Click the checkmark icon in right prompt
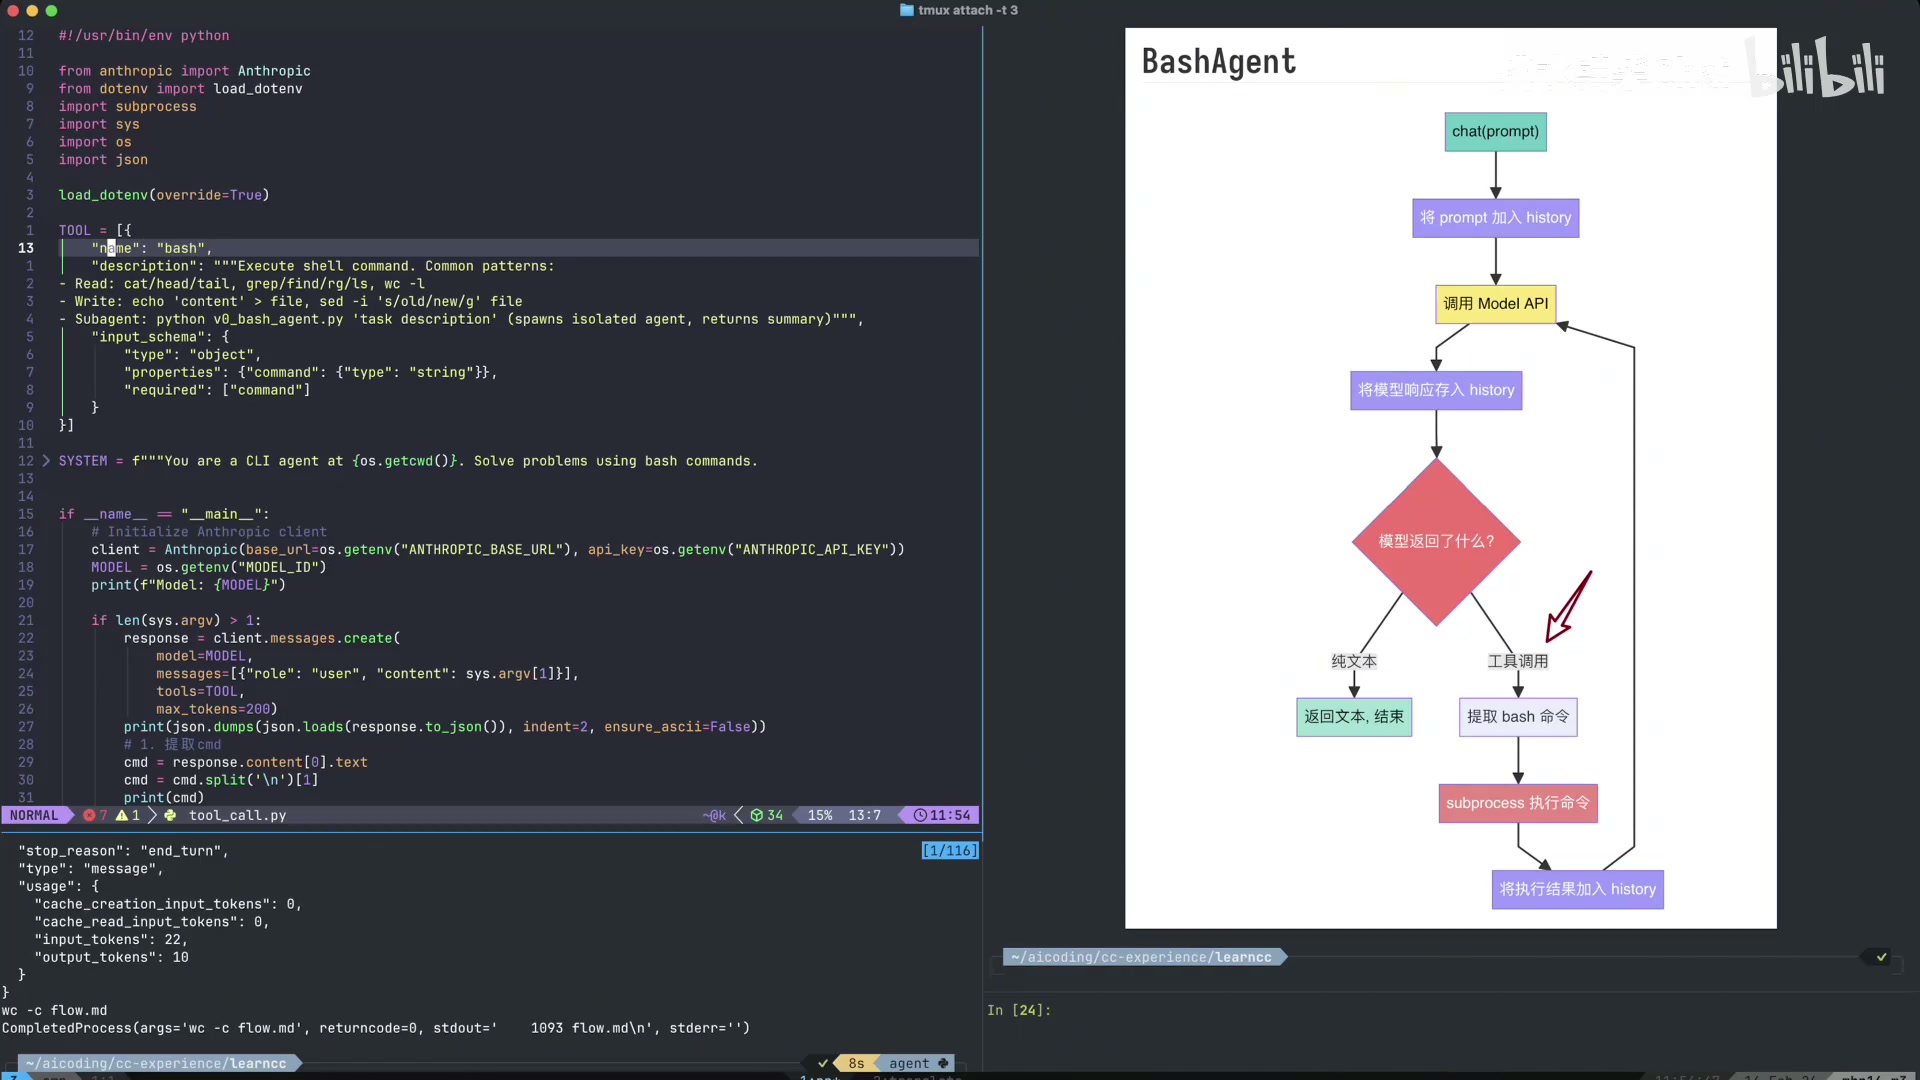 1881,957
